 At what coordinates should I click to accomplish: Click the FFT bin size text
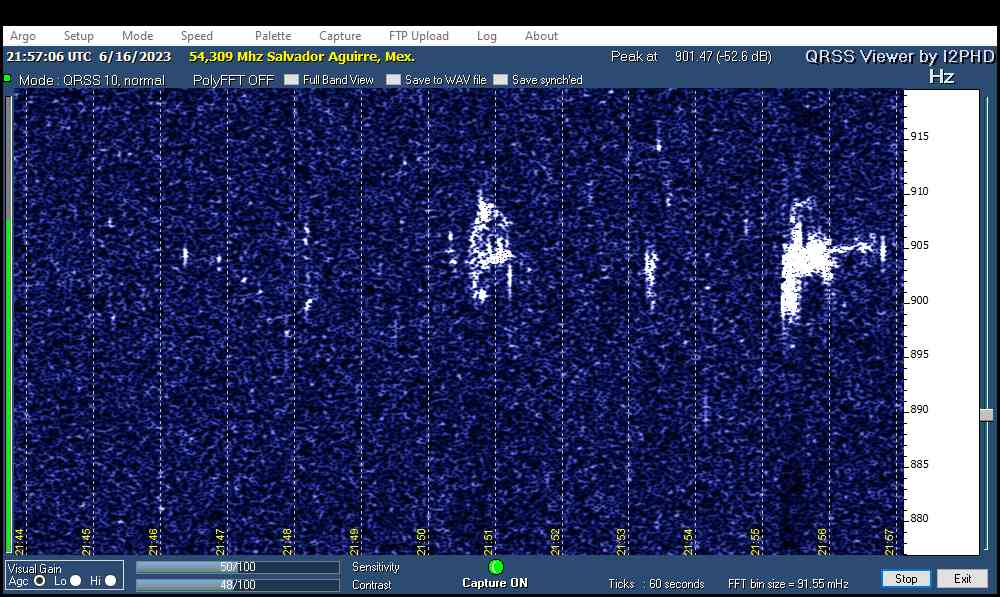point(788,584)
